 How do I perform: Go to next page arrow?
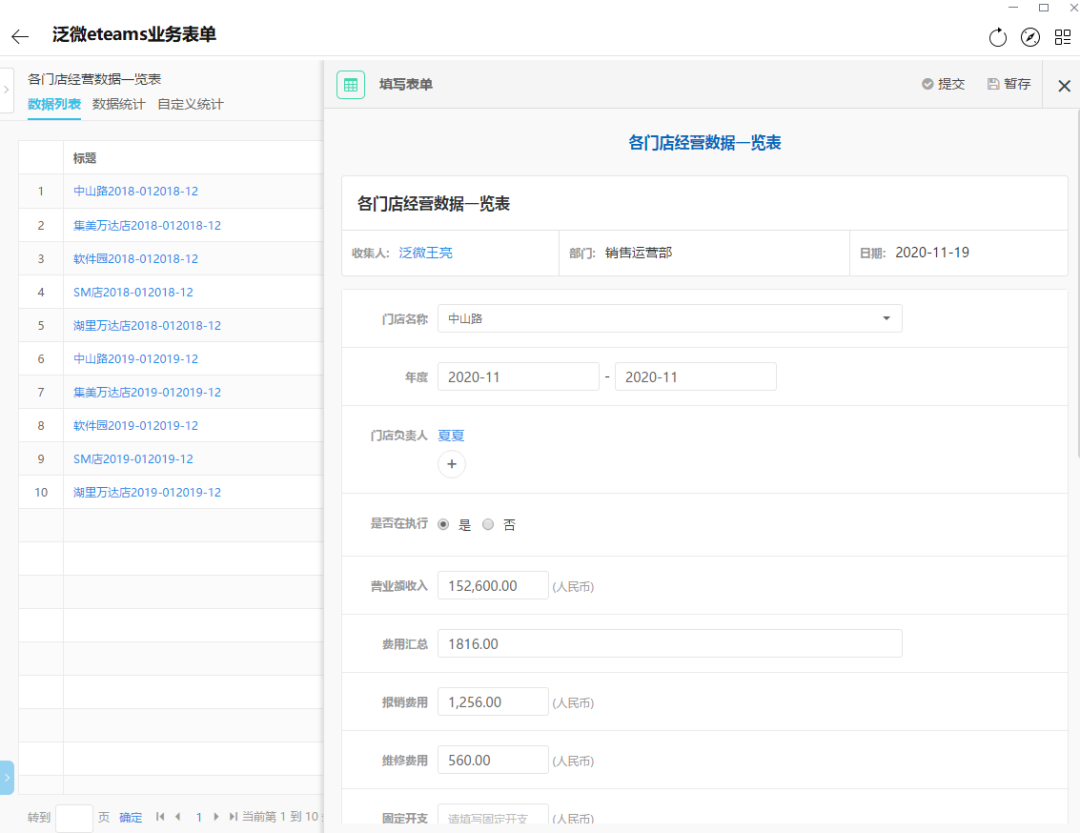coord(216,816)
